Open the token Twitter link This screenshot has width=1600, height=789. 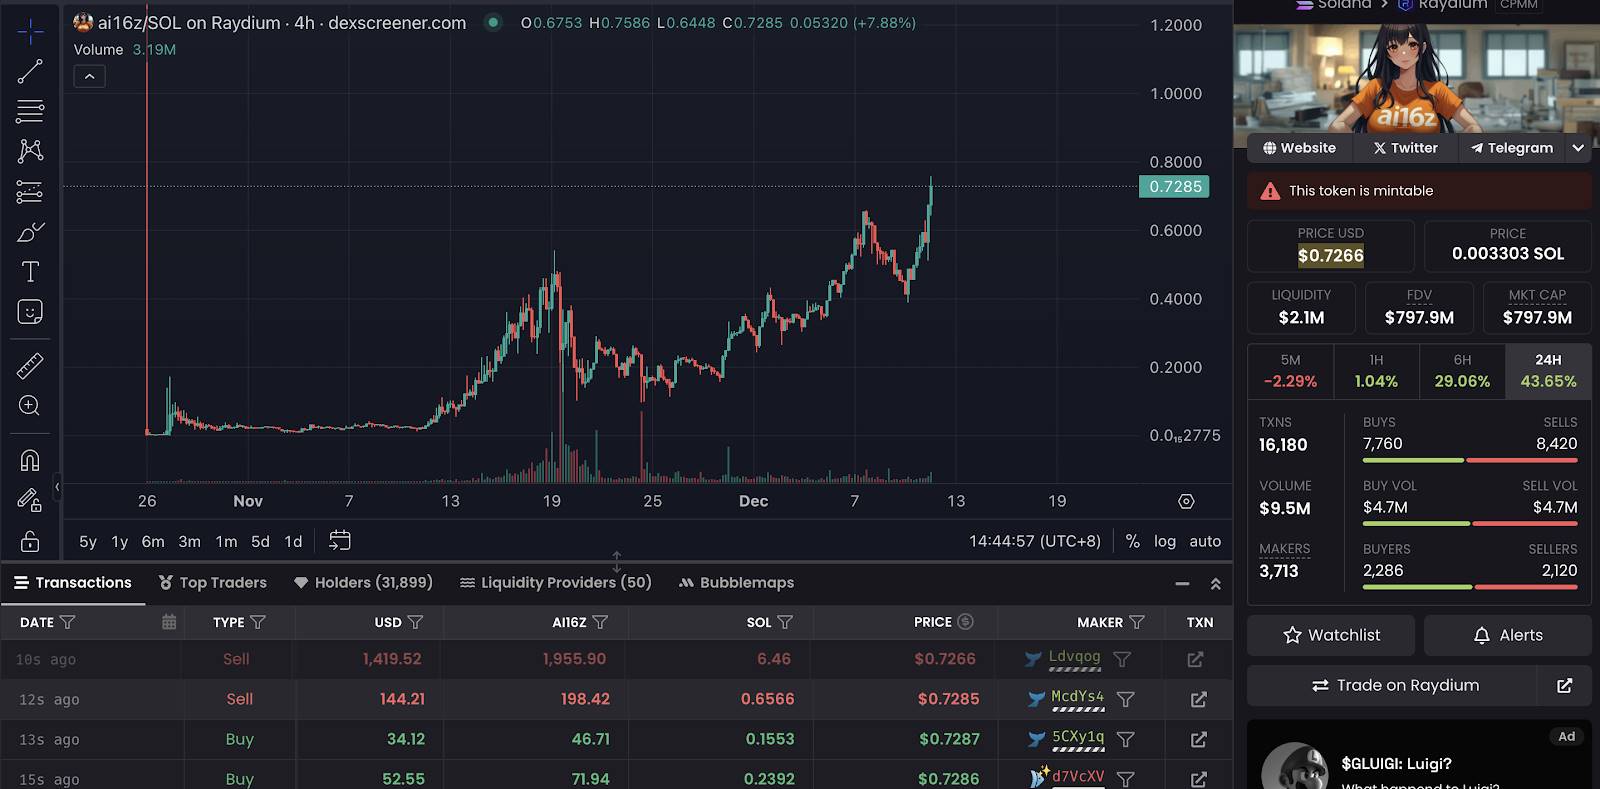click(1405, 148)
